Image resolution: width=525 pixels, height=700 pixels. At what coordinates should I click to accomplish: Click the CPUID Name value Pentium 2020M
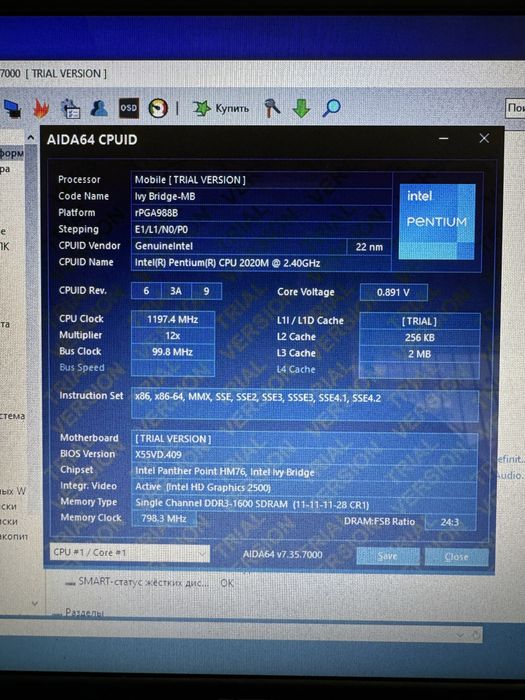point(261,263)
